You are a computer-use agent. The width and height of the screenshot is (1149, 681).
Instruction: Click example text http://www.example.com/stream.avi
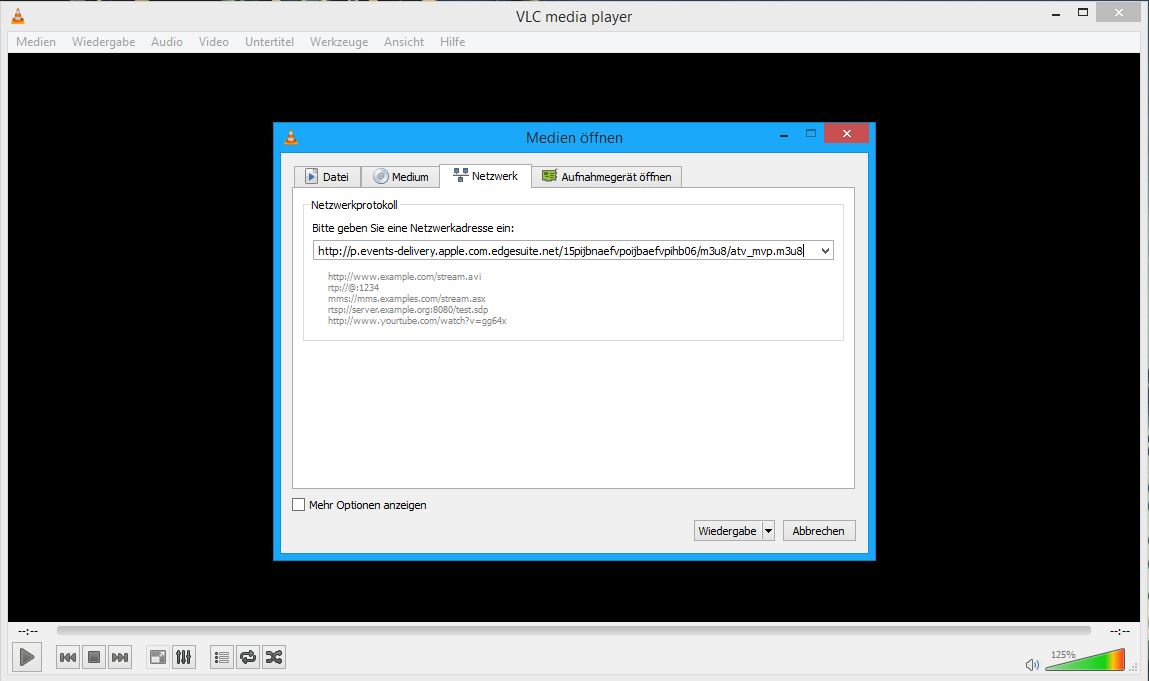tap(404, 276)
